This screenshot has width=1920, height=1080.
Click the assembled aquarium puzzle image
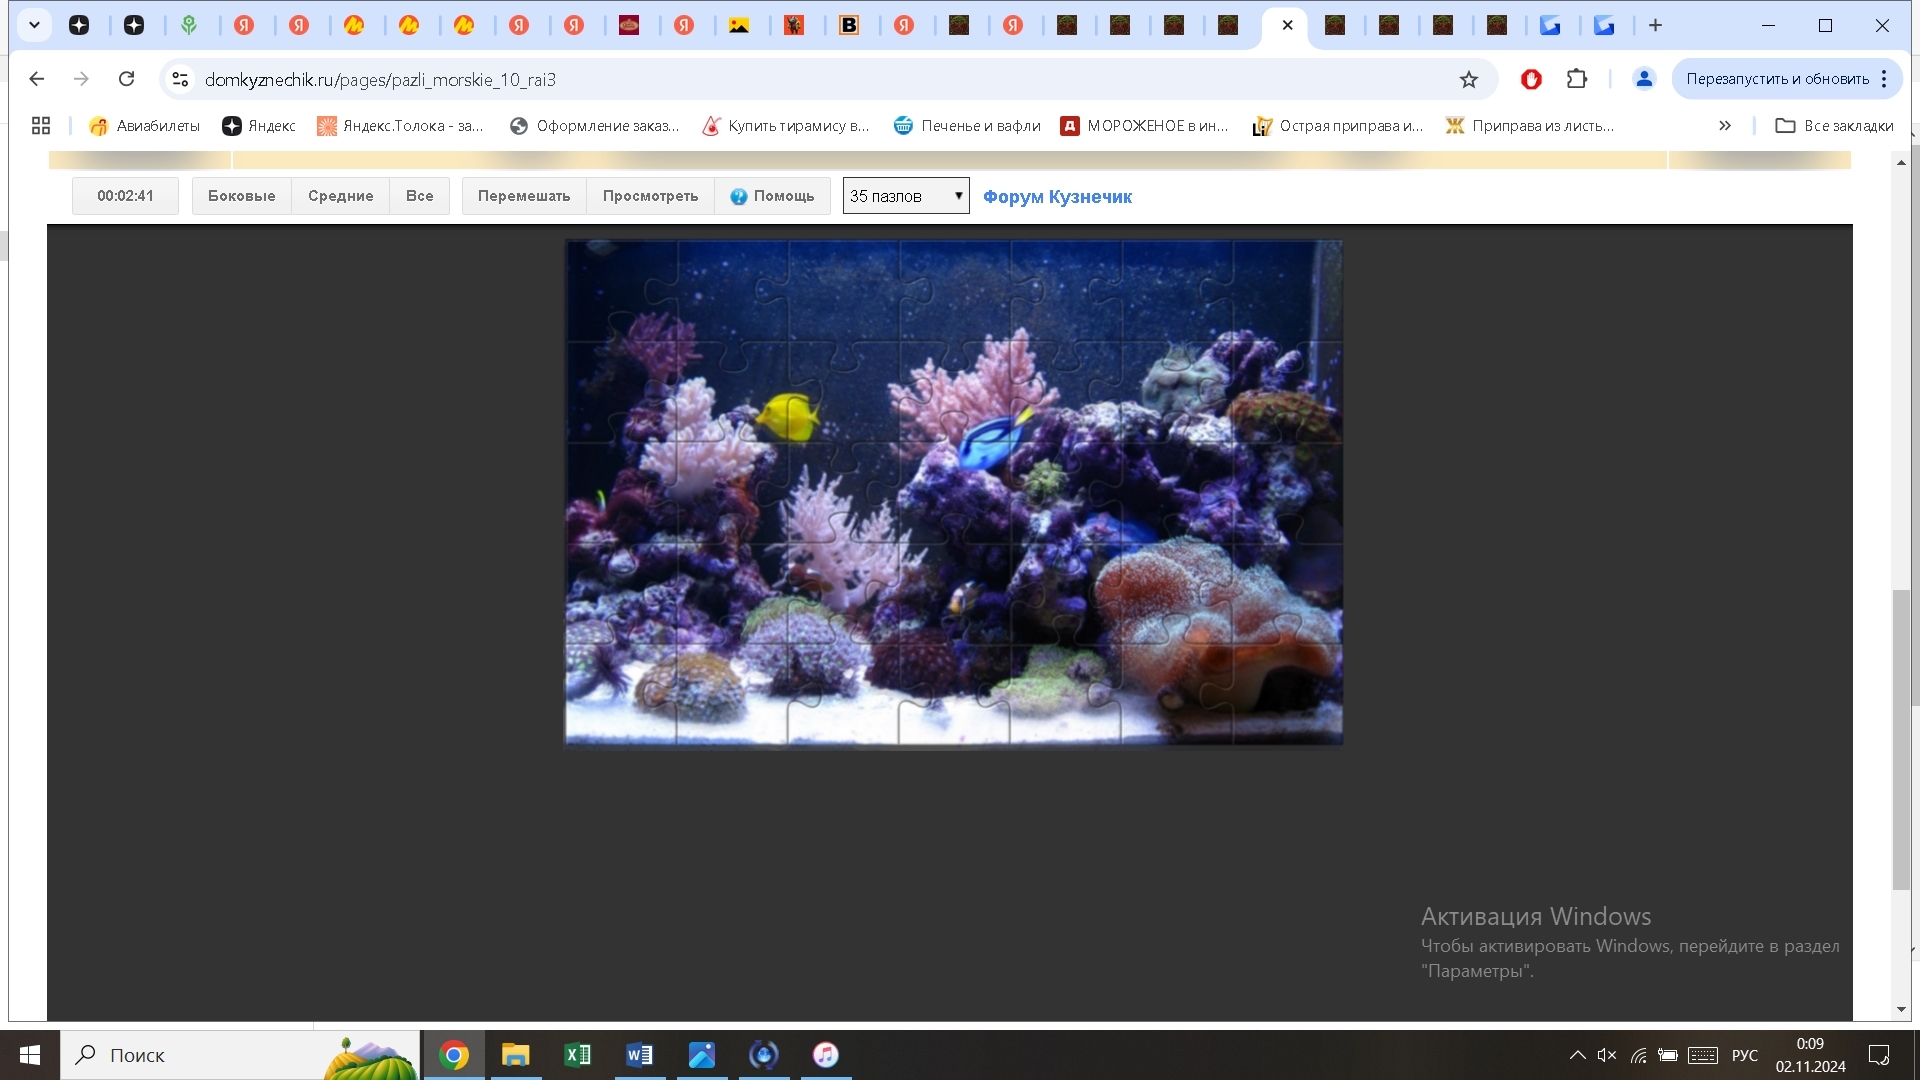coord(954,492)
